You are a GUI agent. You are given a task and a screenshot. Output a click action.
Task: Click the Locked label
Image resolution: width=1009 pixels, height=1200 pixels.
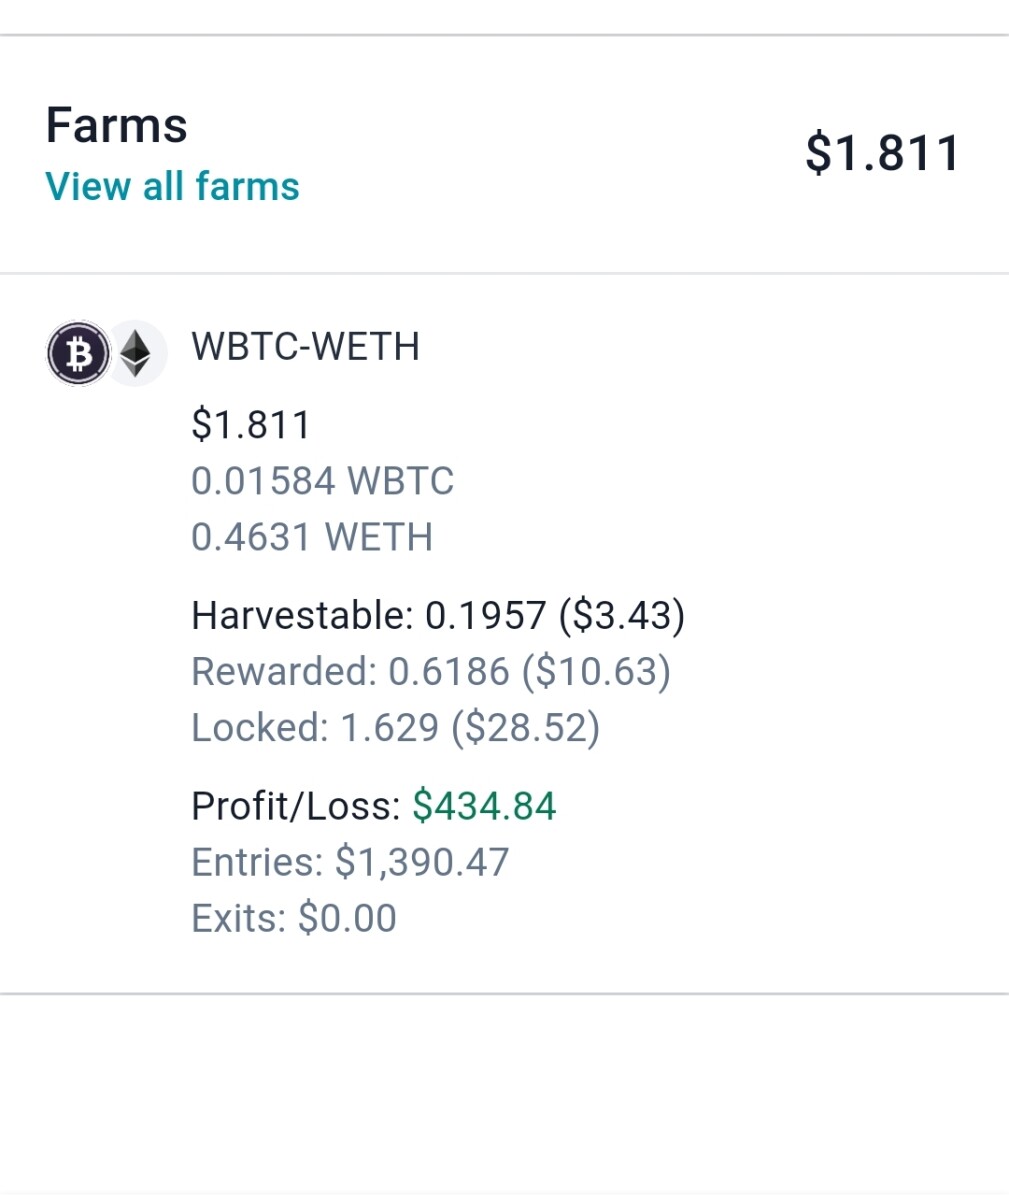click(259, 727)
